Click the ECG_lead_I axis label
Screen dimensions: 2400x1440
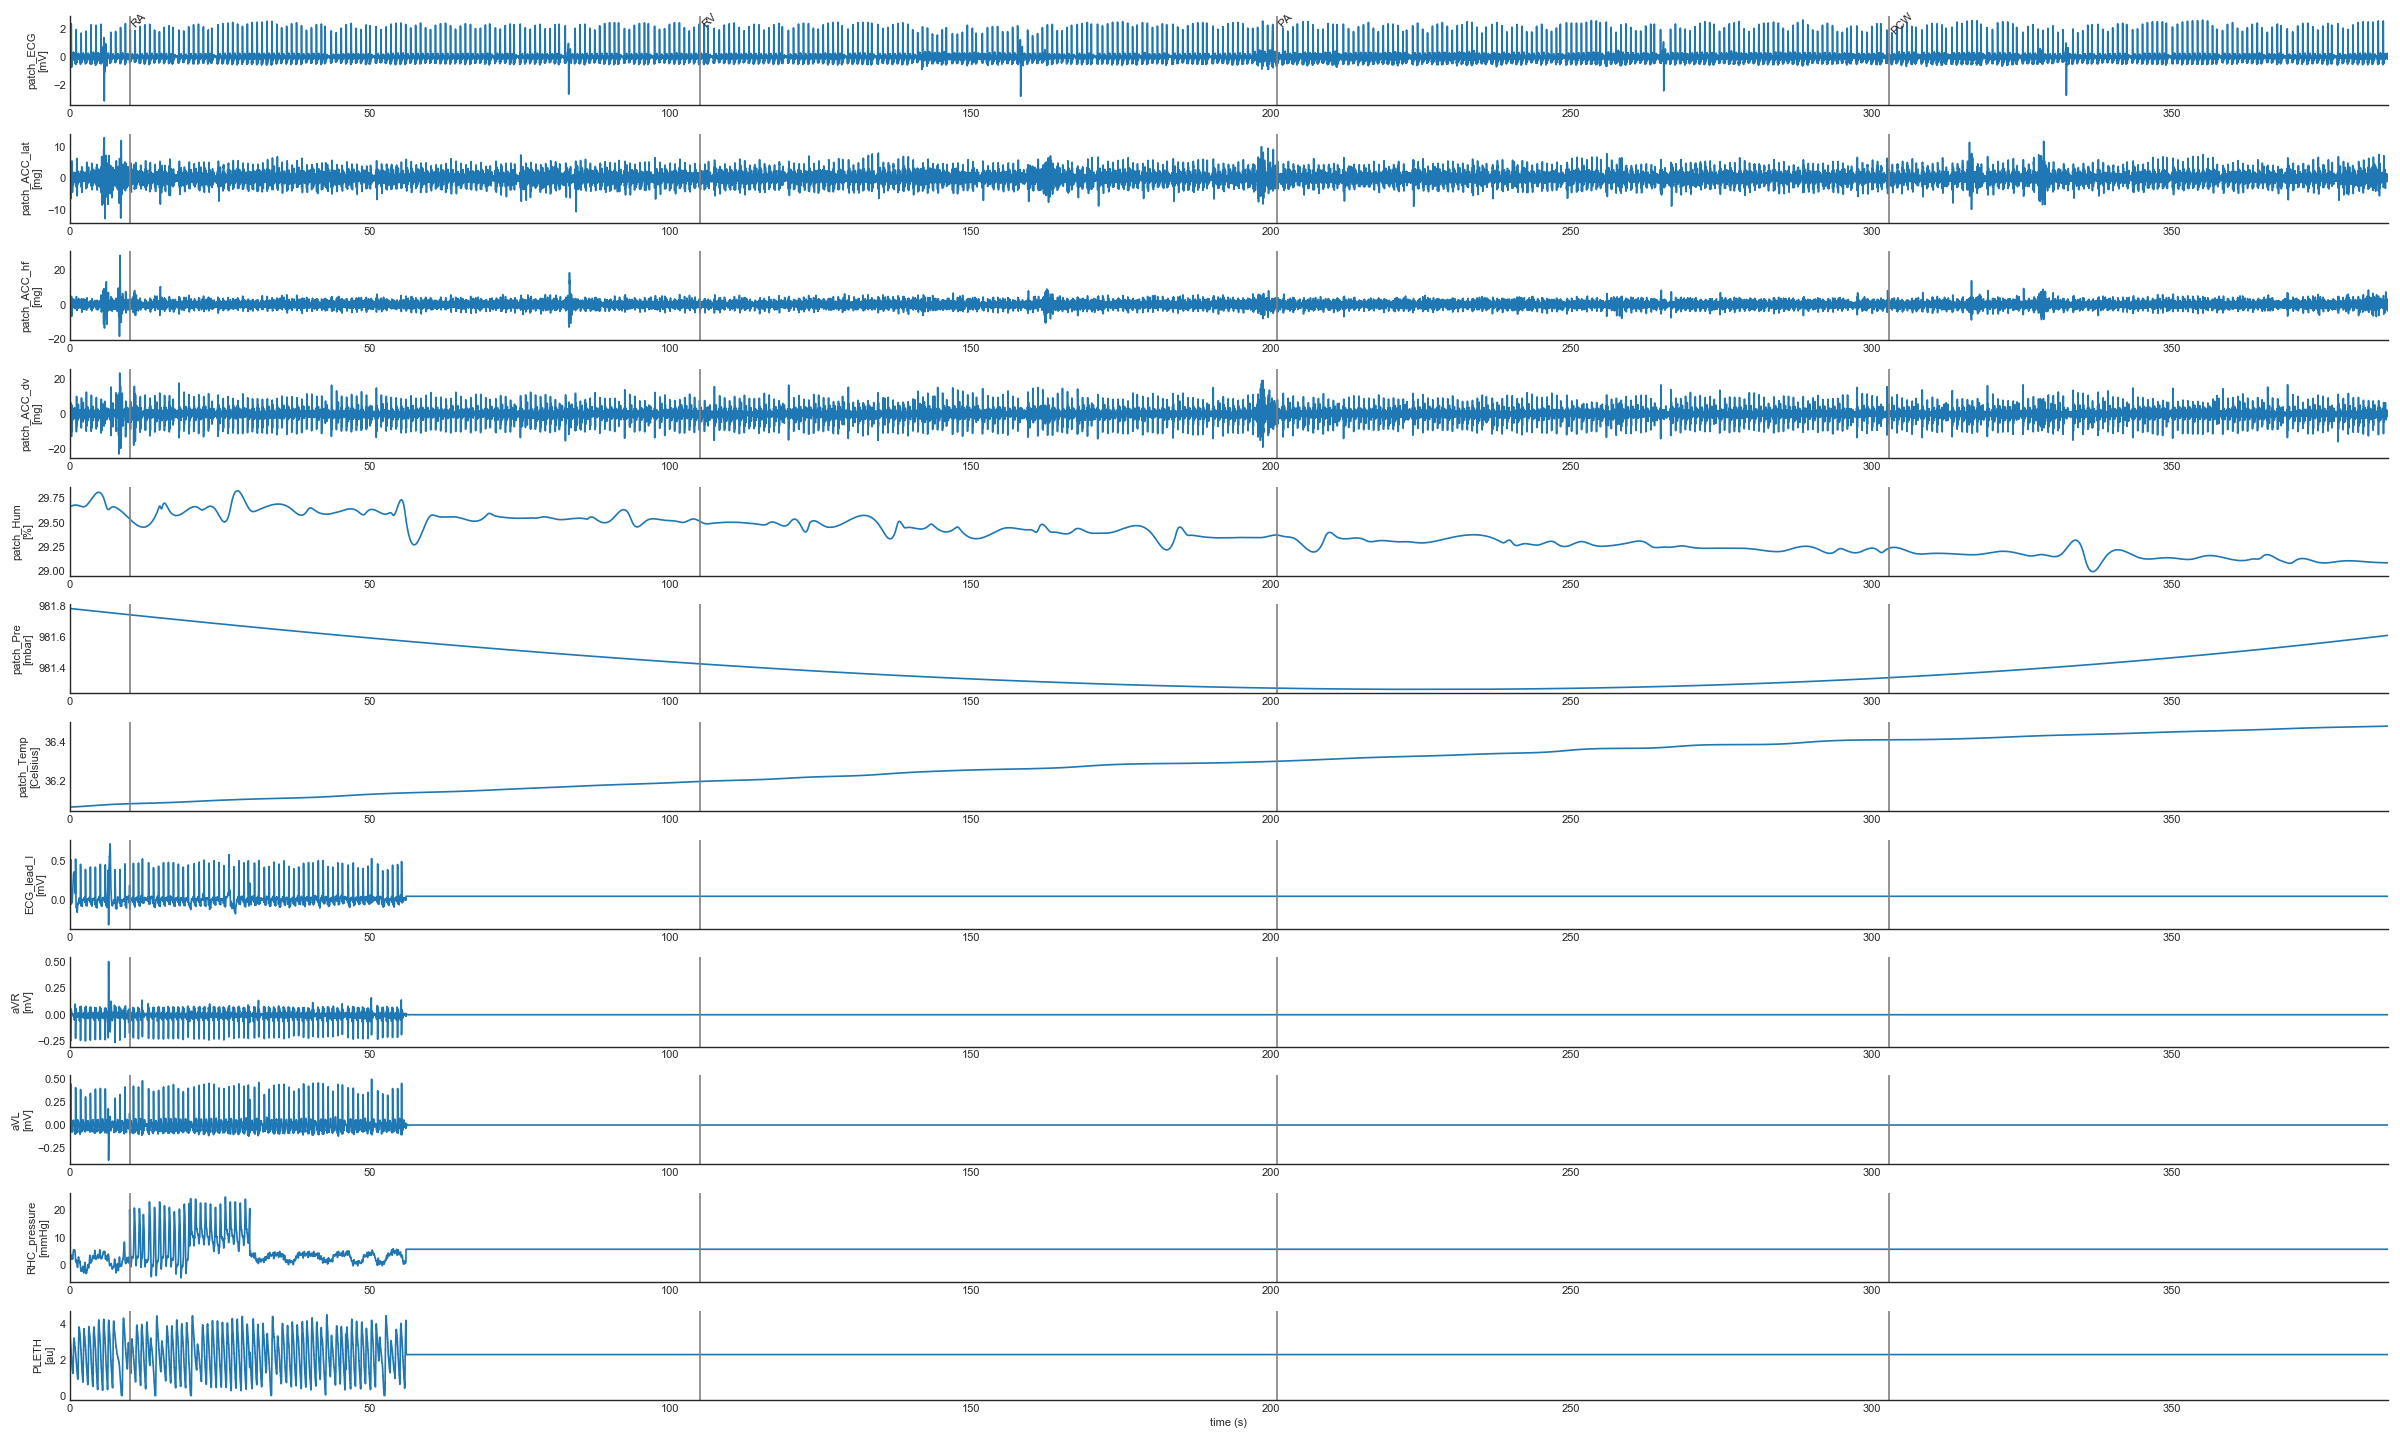(34, 884)
